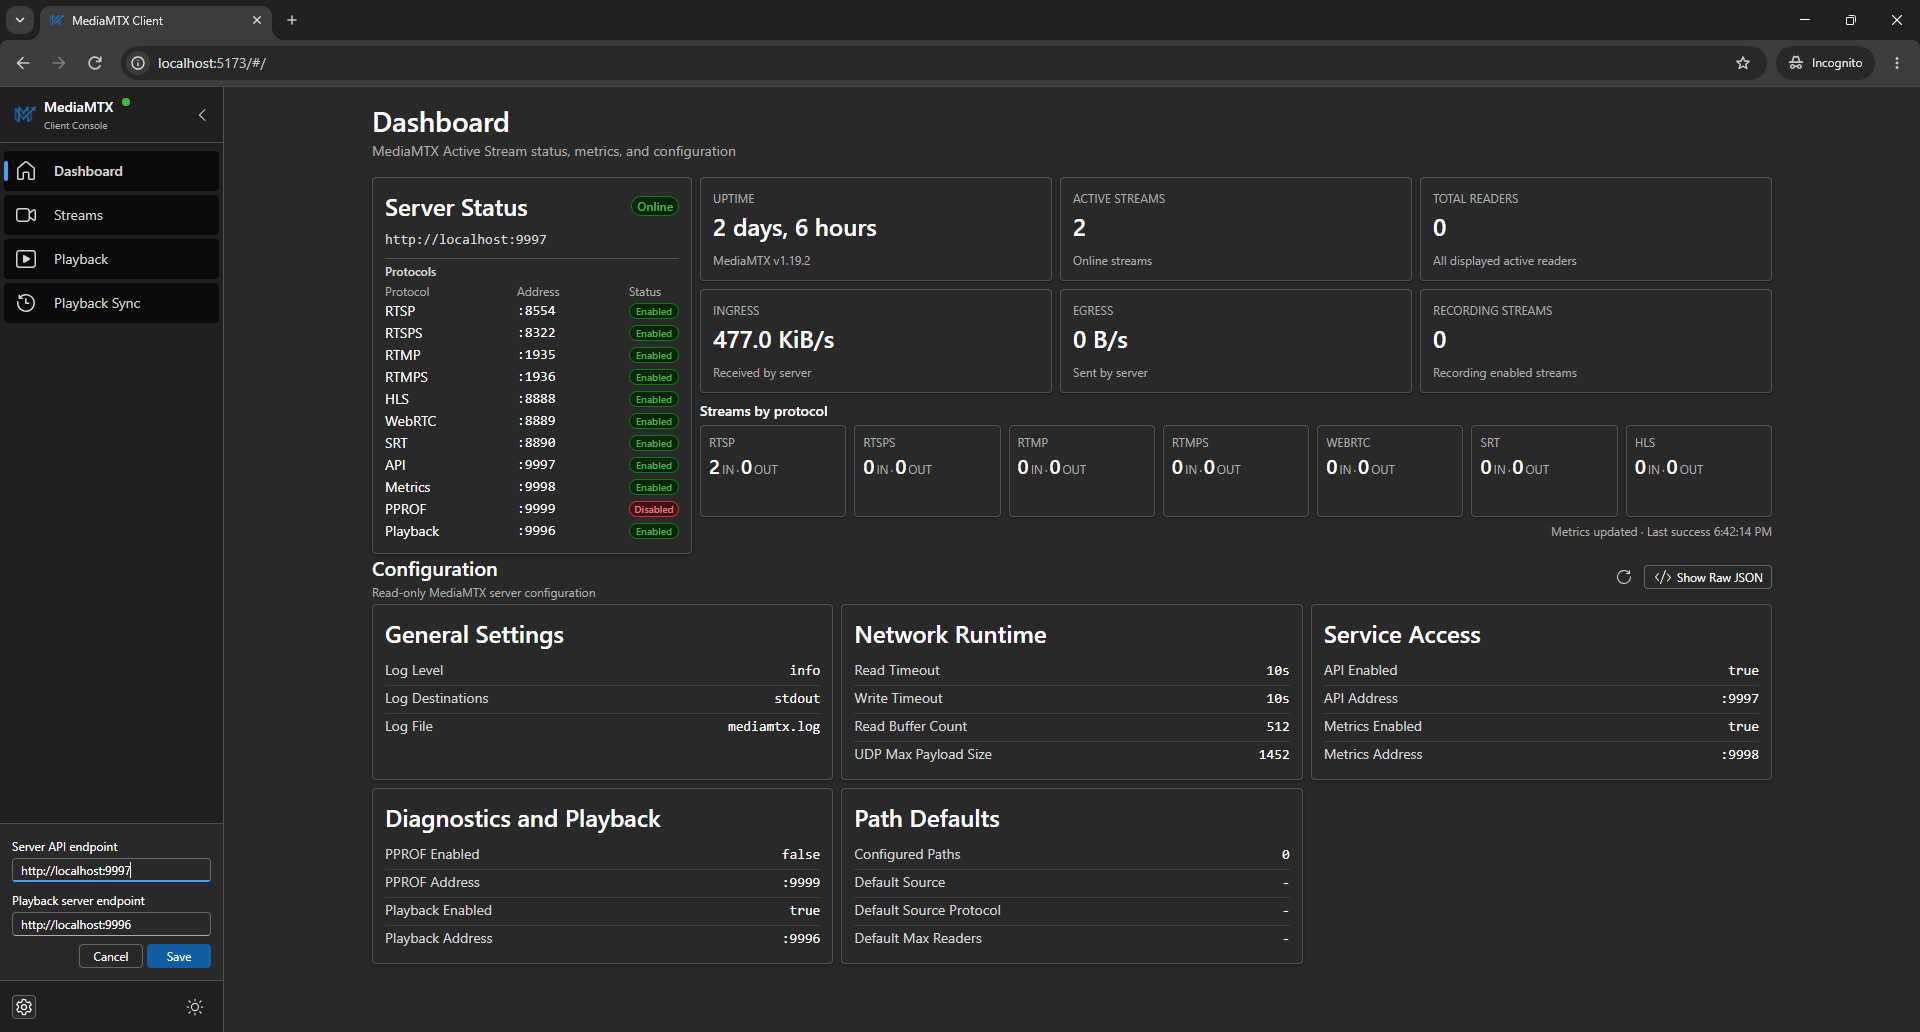Click the browser Back arrow
The image size is (1920, 1032).
pos(23,63)
